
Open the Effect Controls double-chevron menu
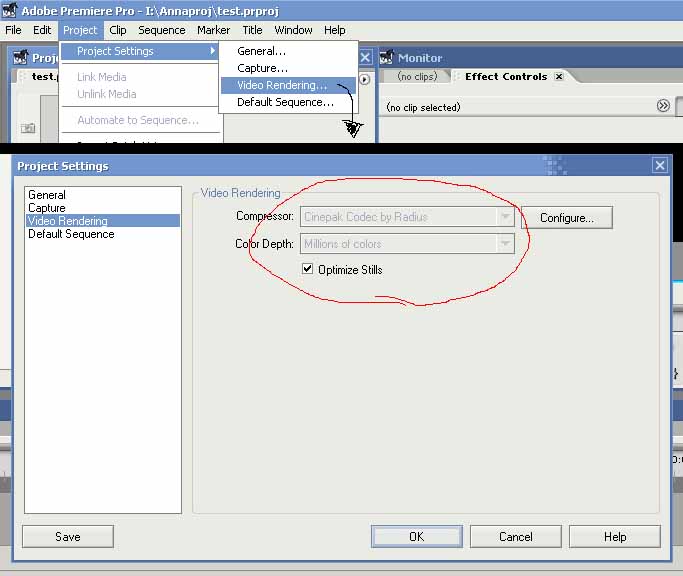click(x=663, y=106)
